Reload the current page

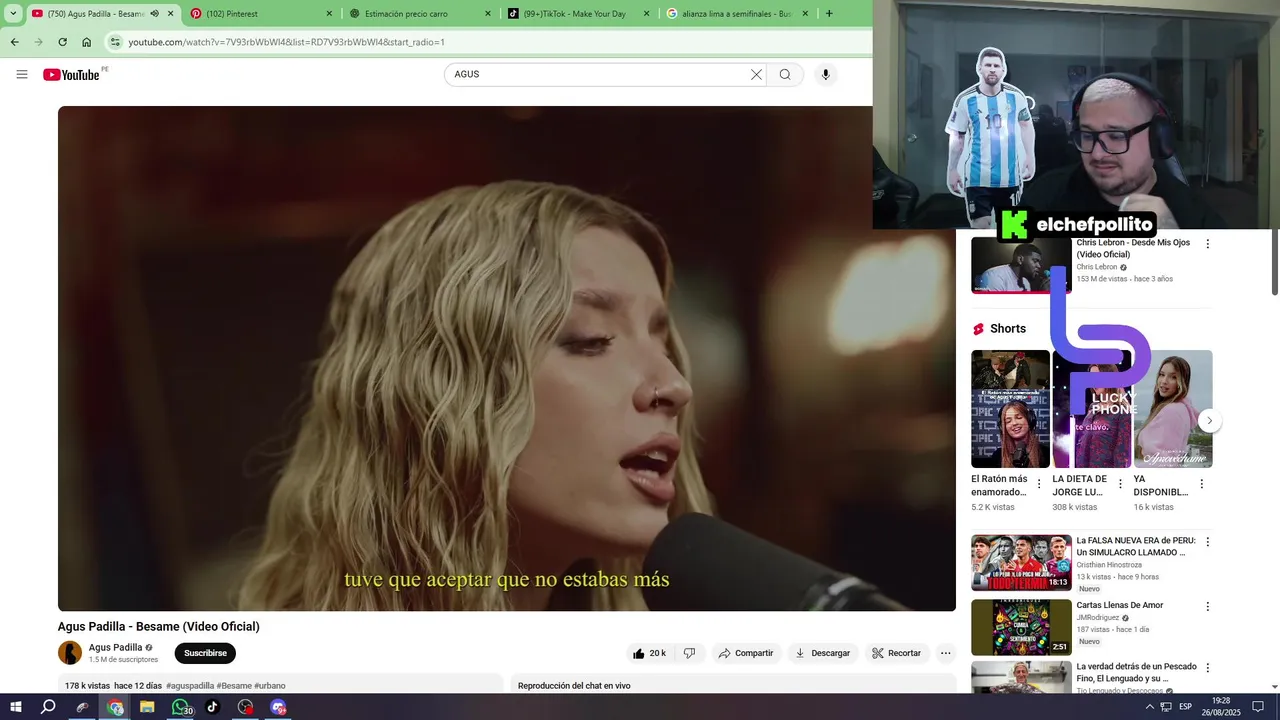[62, 42]
